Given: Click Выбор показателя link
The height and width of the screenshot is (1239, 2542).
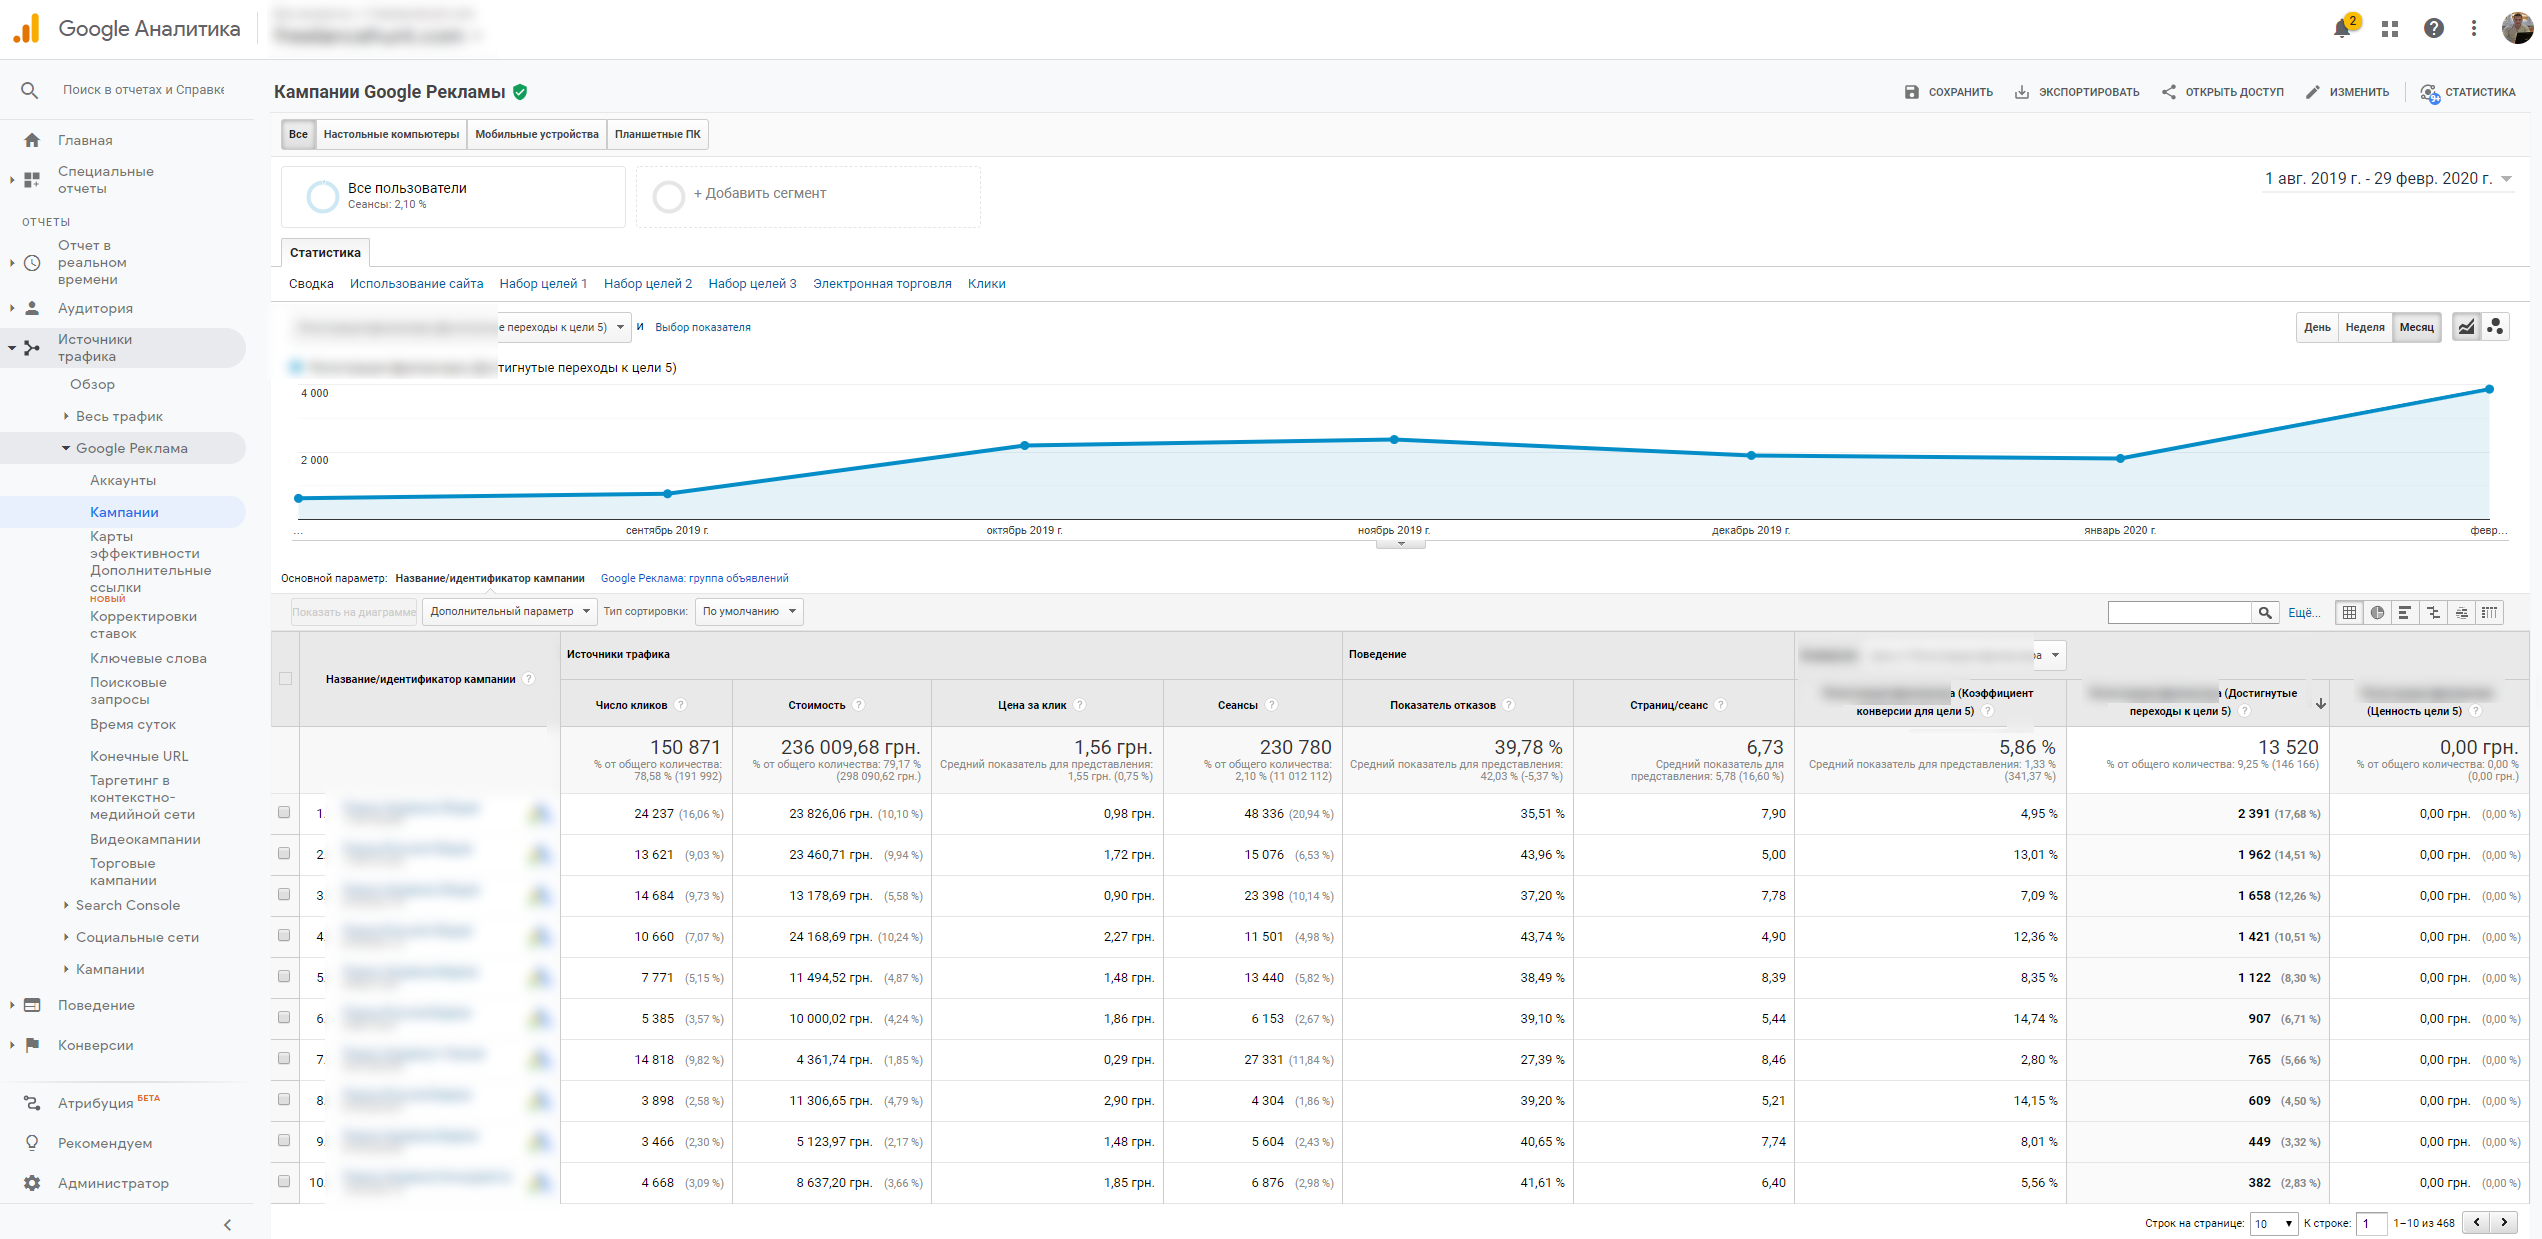Looking at the screenshot, I should point(702,328).
